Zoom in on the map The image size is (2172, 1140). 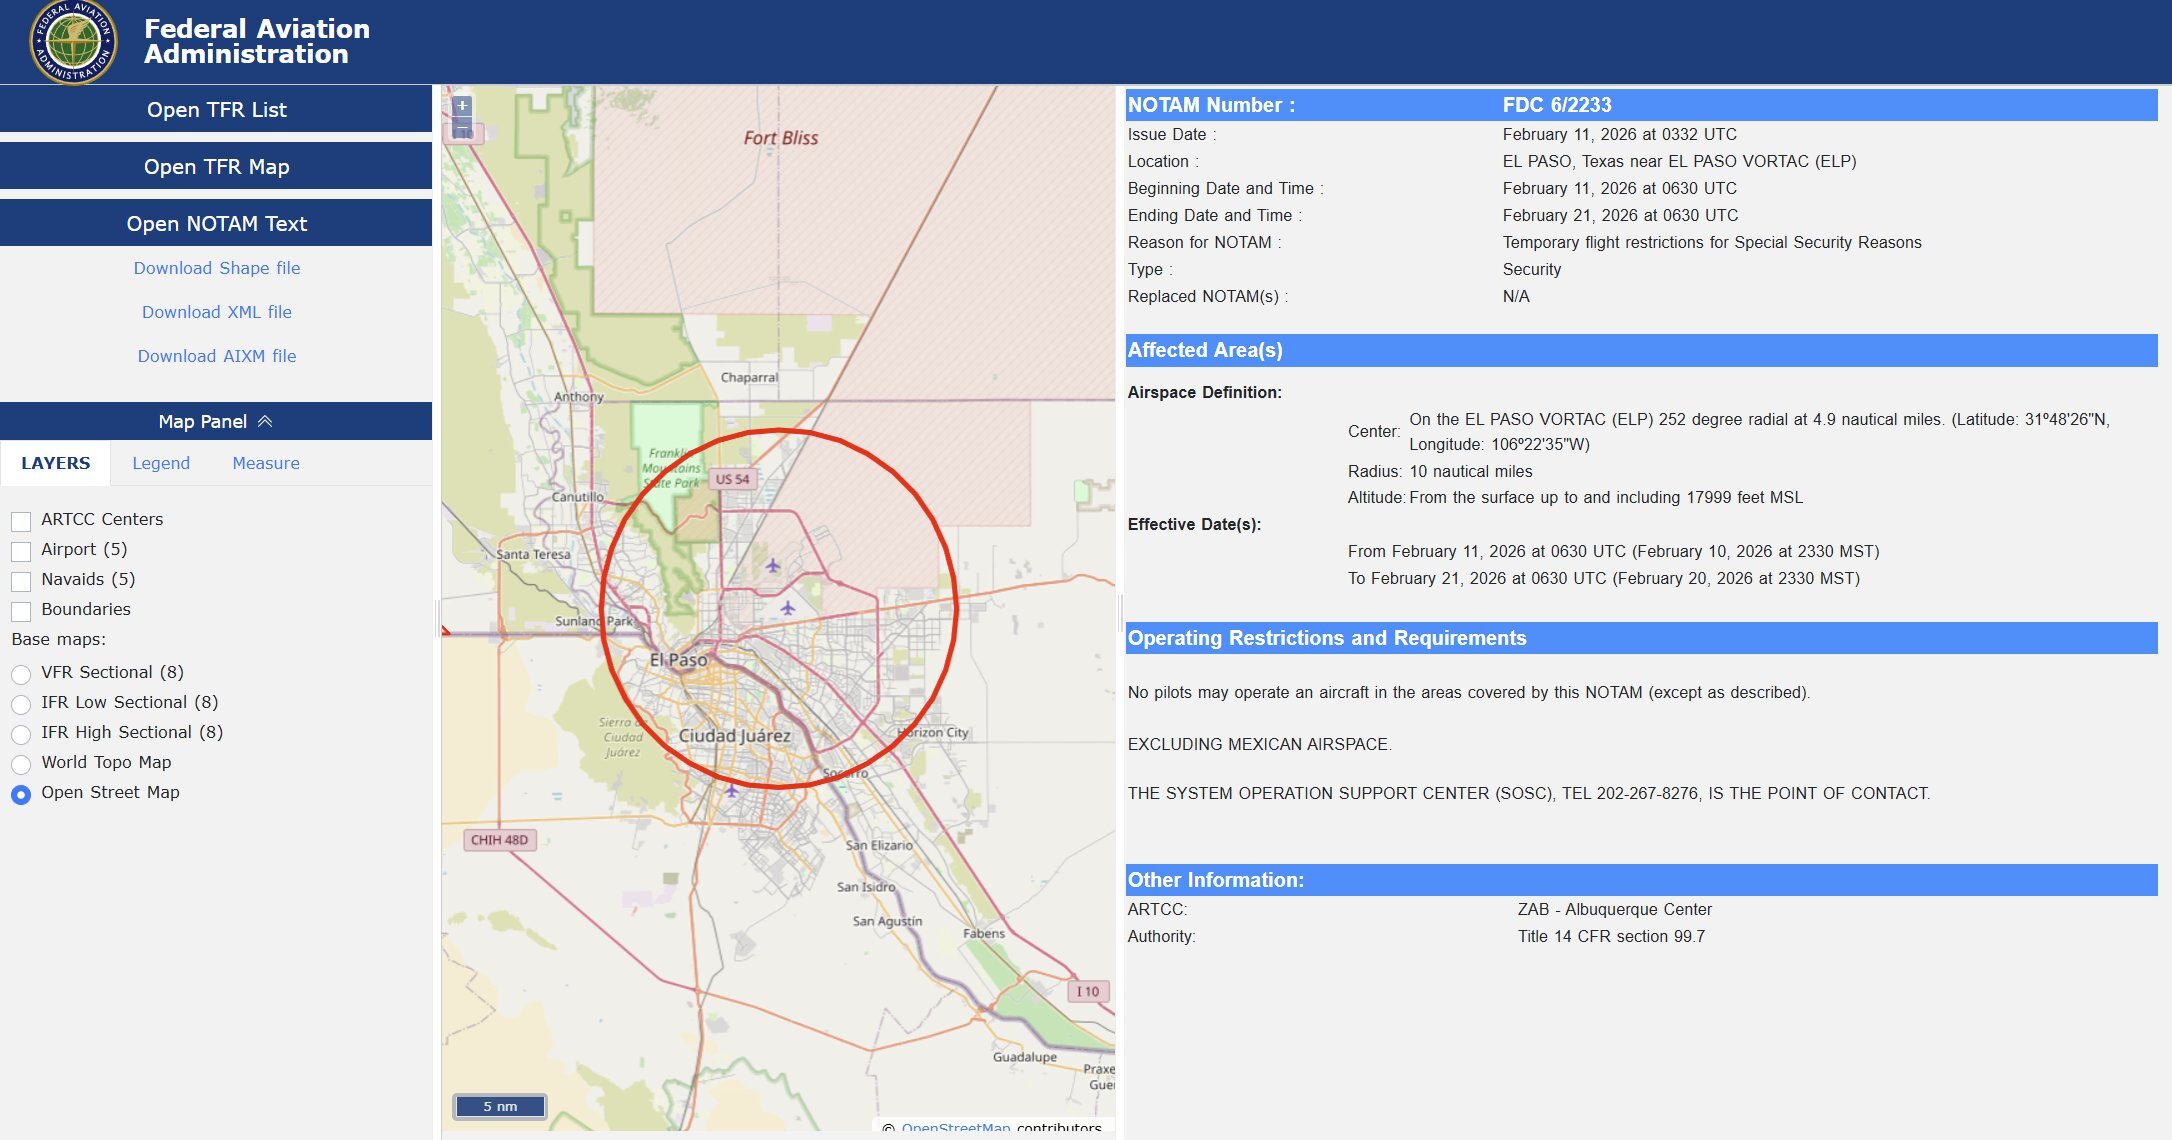click(462, 105)
